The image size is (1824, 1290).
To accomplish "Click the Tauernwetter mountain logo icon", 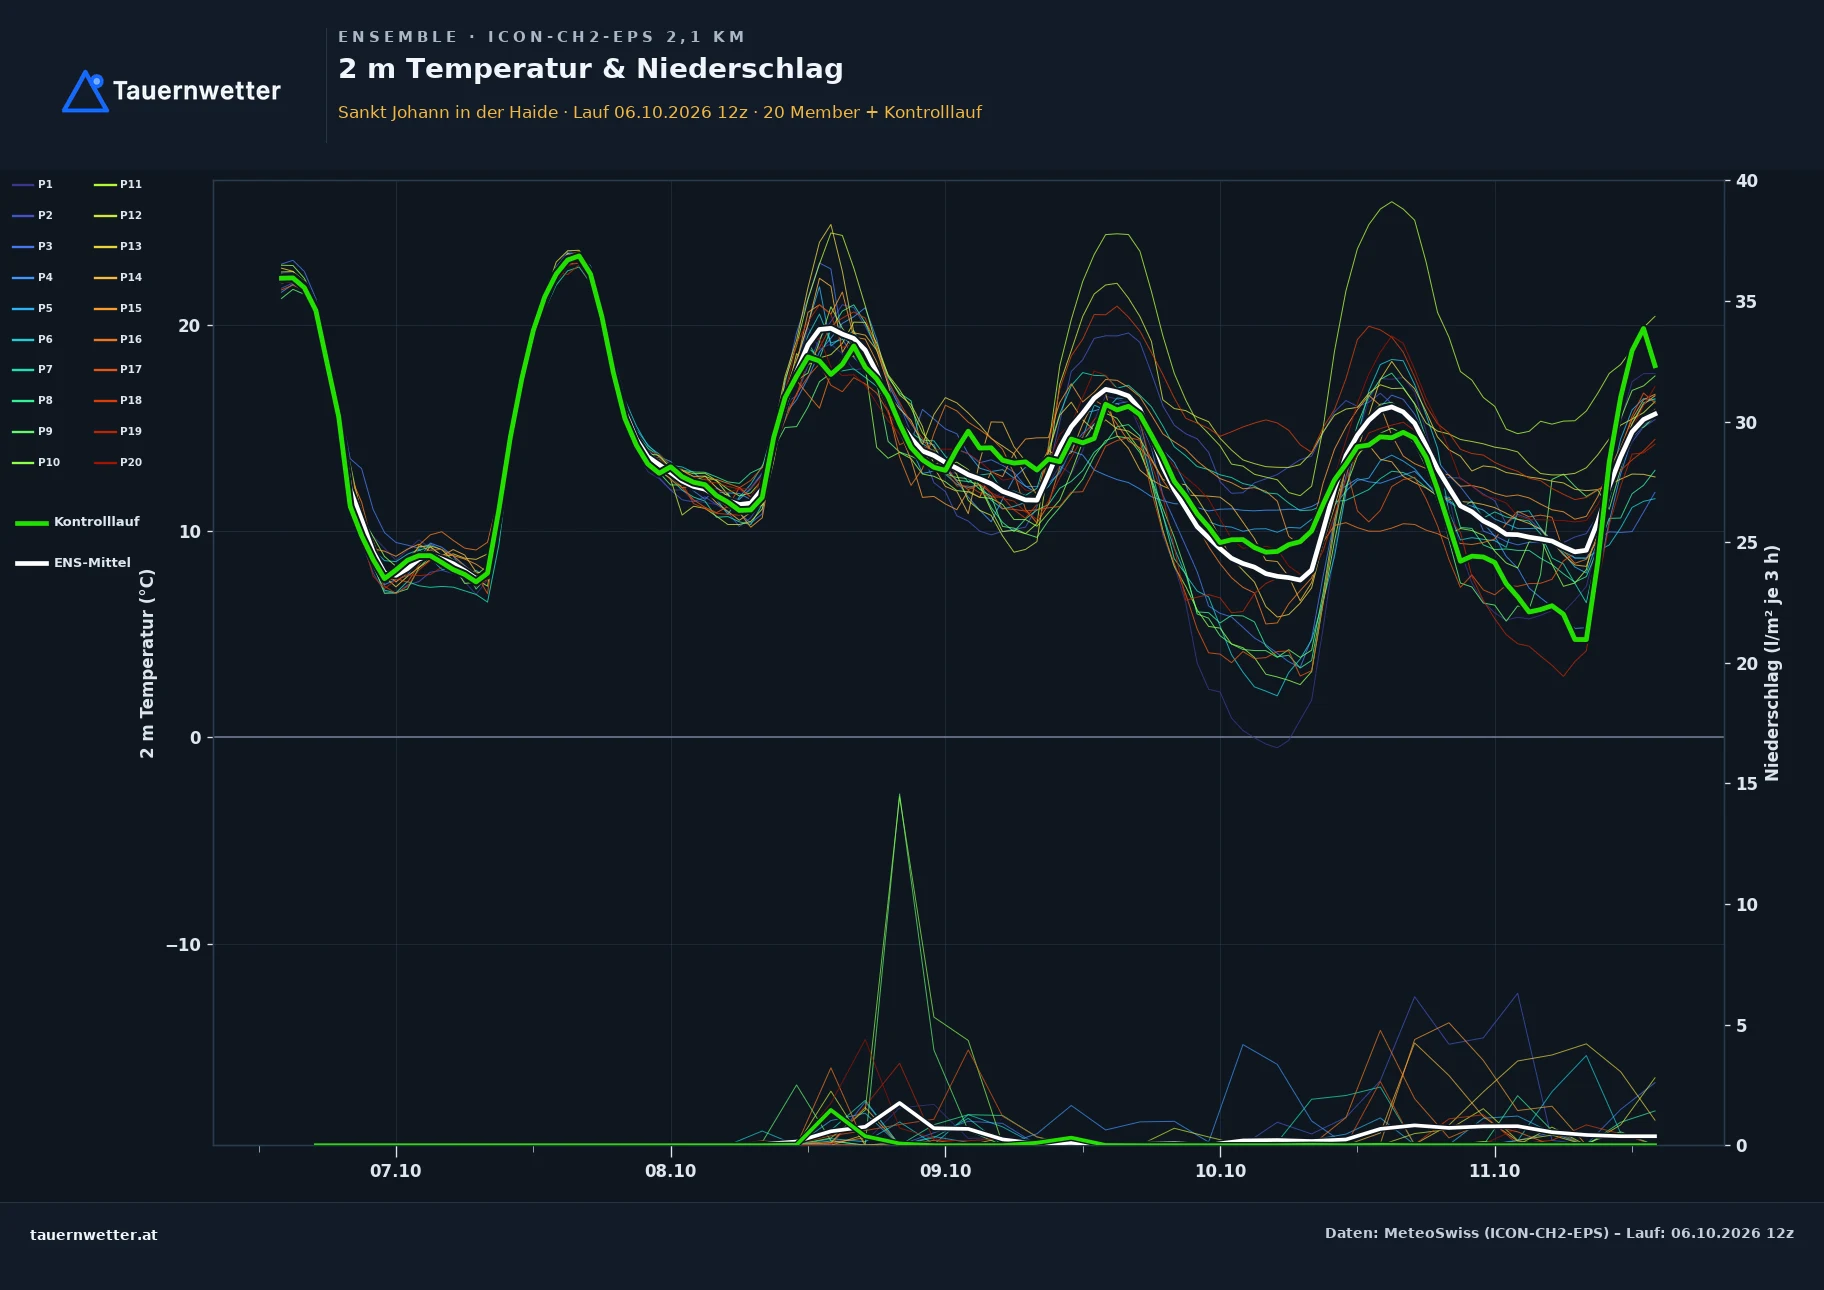I will pos(85,91).
